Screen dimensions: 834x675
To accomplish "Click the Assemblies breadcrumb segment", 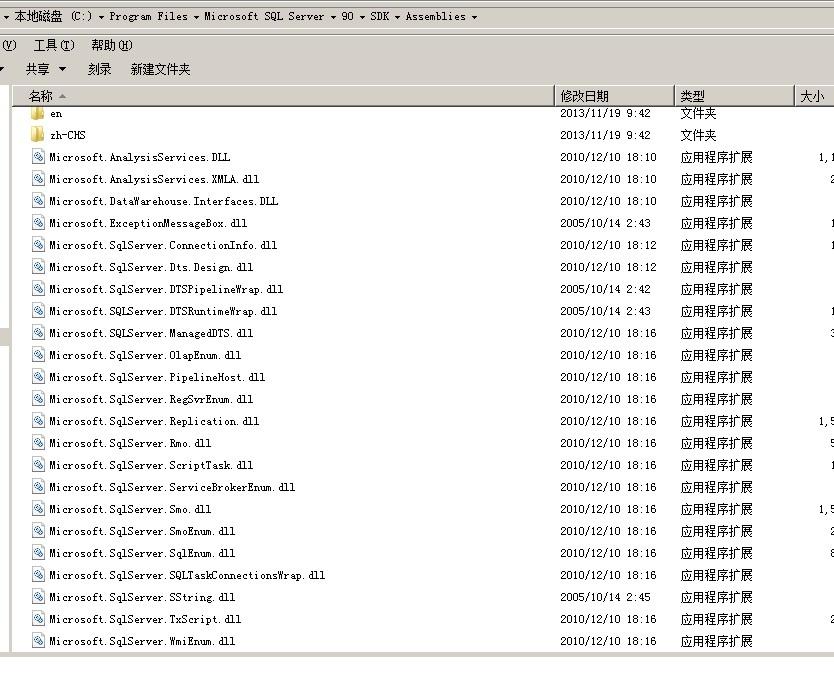I will coord(436,16).
